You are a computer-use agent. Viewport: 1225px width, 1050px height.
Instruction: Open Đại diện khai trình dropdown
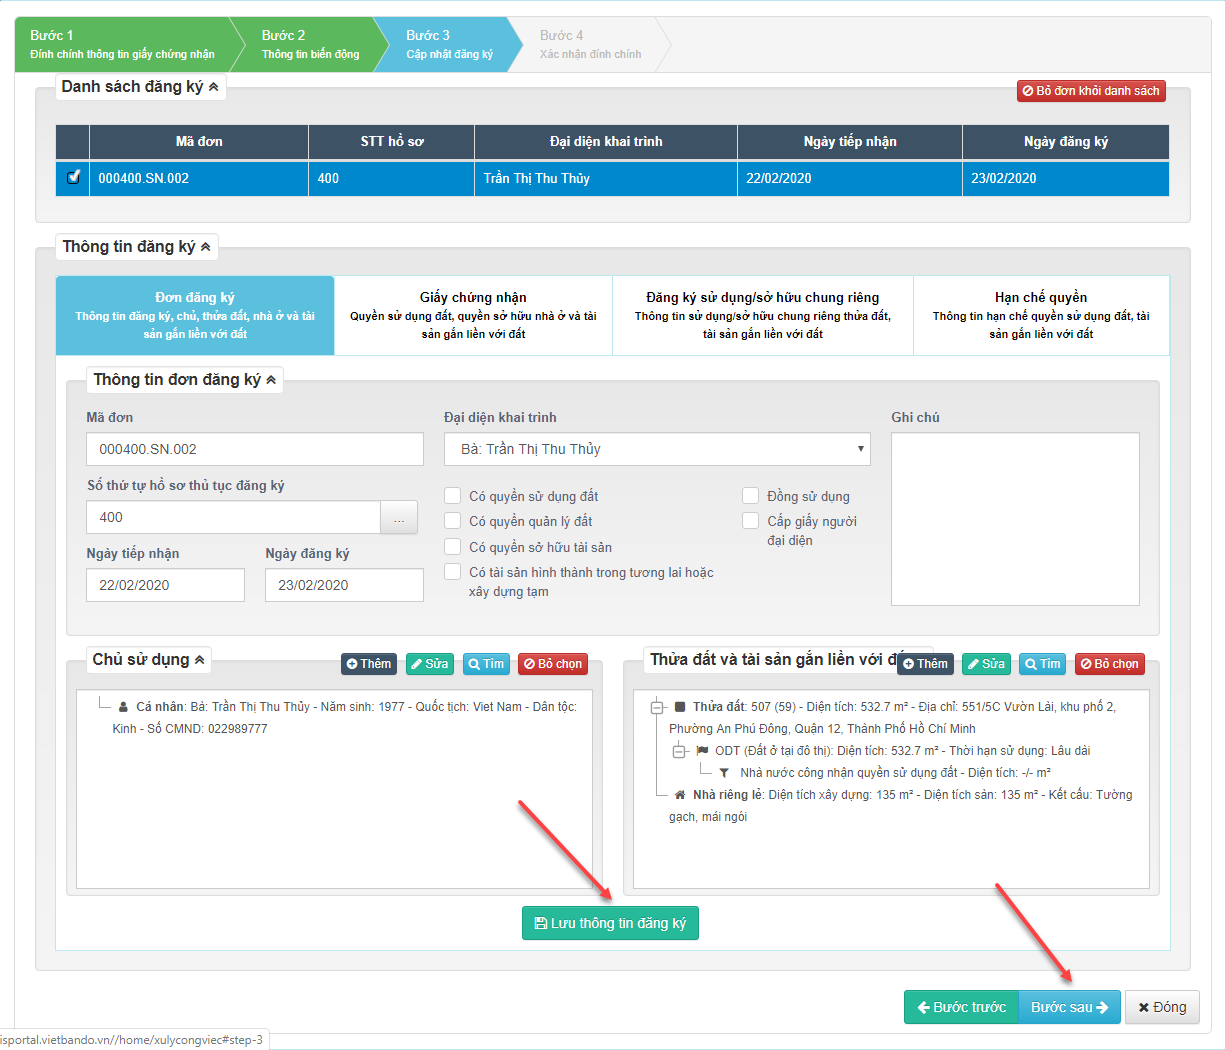(657, 449)
